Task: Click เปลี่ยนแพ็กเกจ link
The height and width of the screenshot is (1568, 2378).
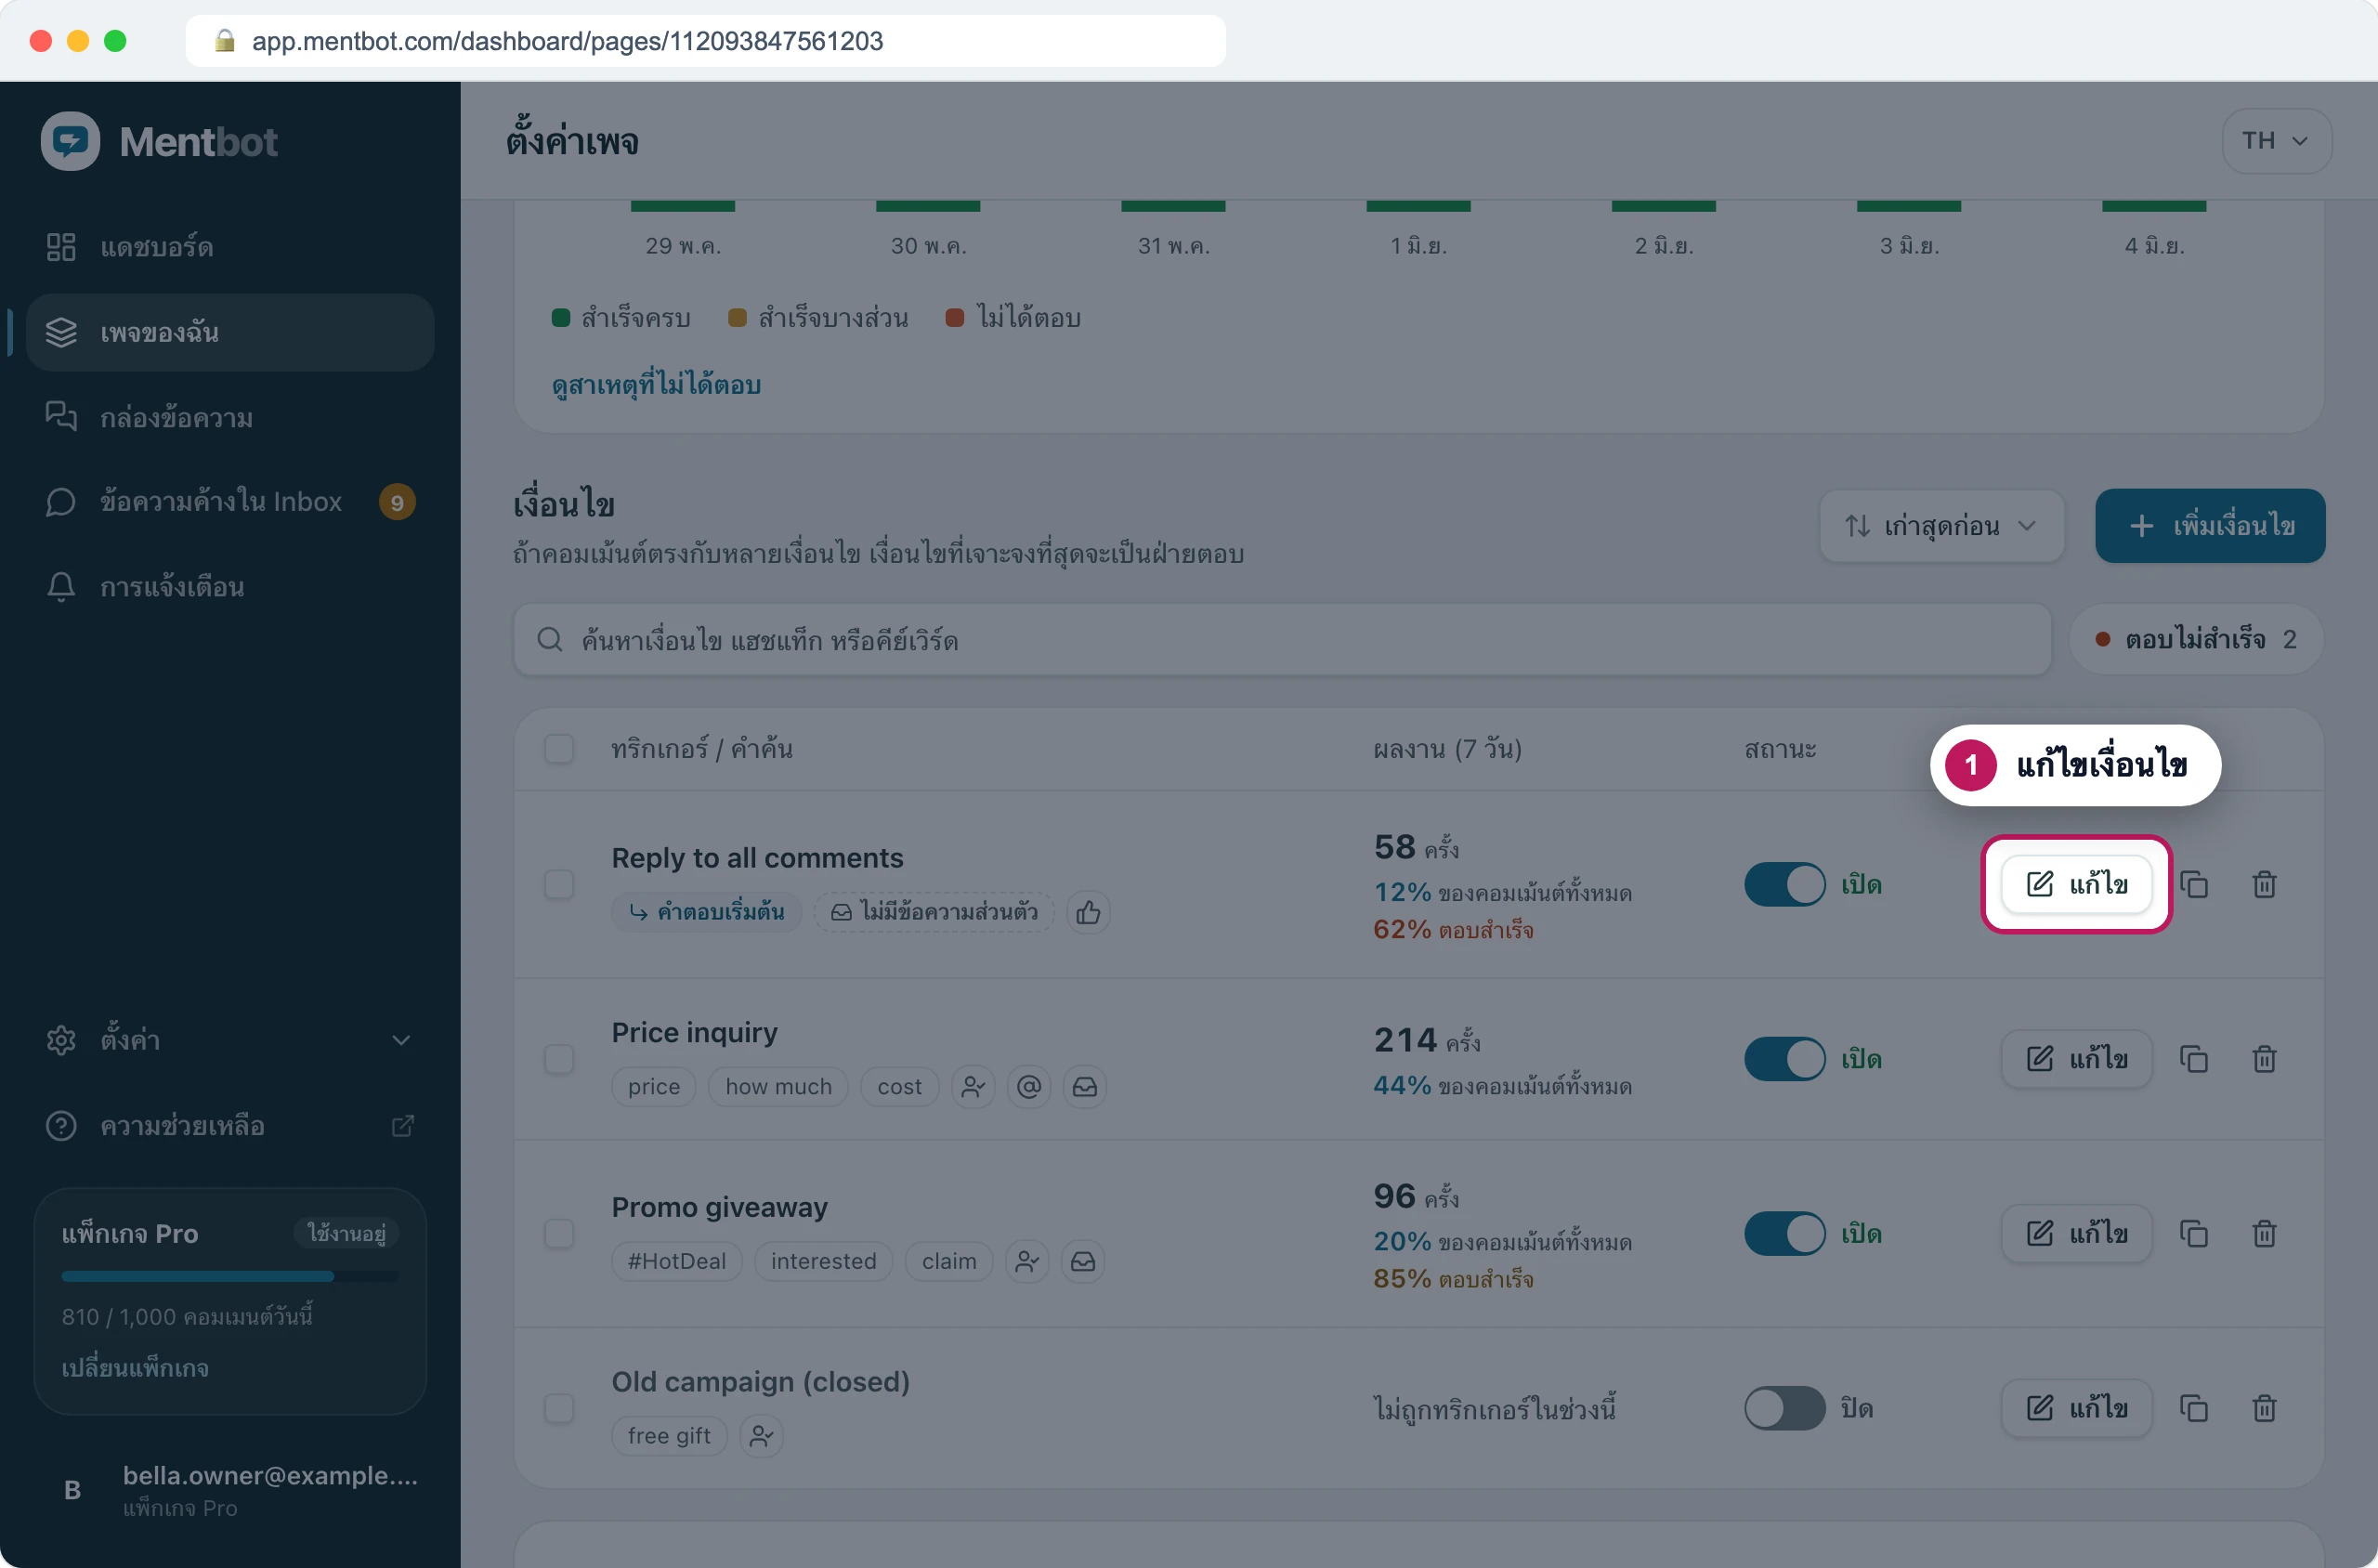Action: [x=135, y=1368]
